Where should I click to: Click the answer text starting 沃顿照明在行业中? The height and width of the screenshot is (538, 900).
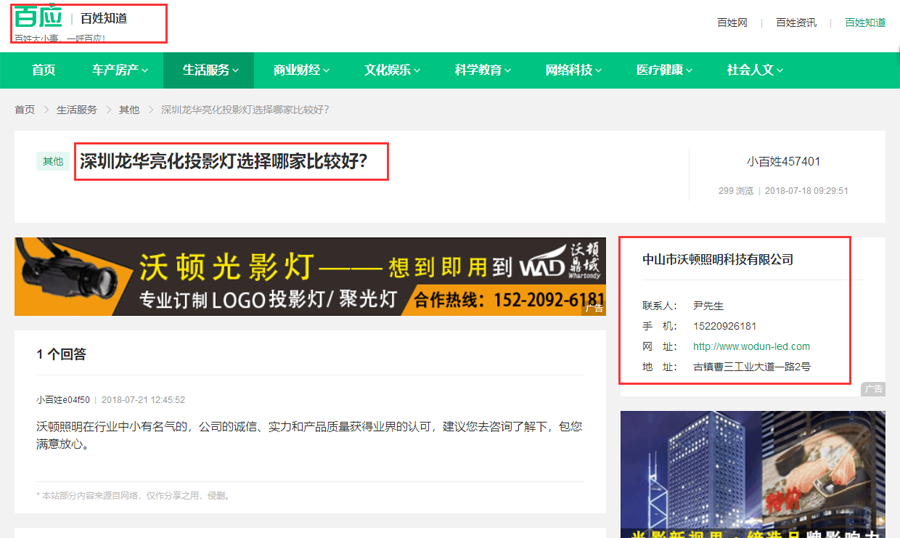point(309,435)
